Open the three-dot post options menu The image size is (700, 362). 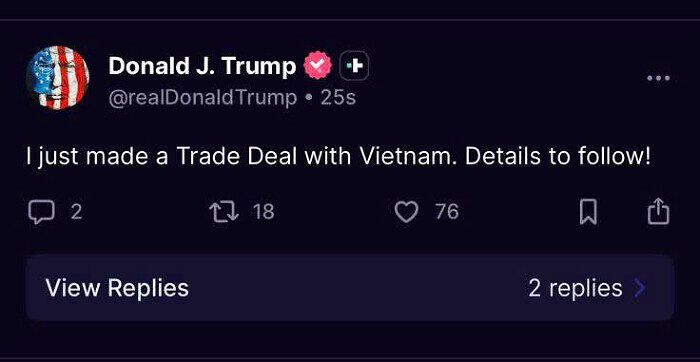click(x=658, y=78)
